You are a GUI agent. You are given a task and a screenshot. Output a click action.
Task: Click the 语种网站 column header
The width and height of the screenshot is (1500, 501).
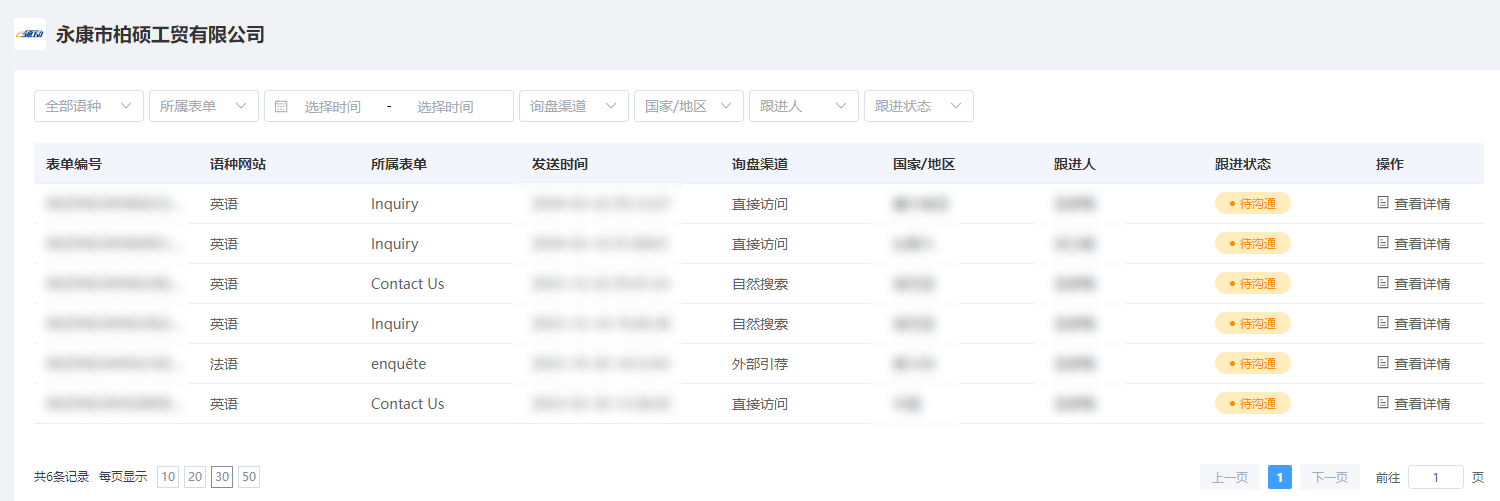click(238, 164)
